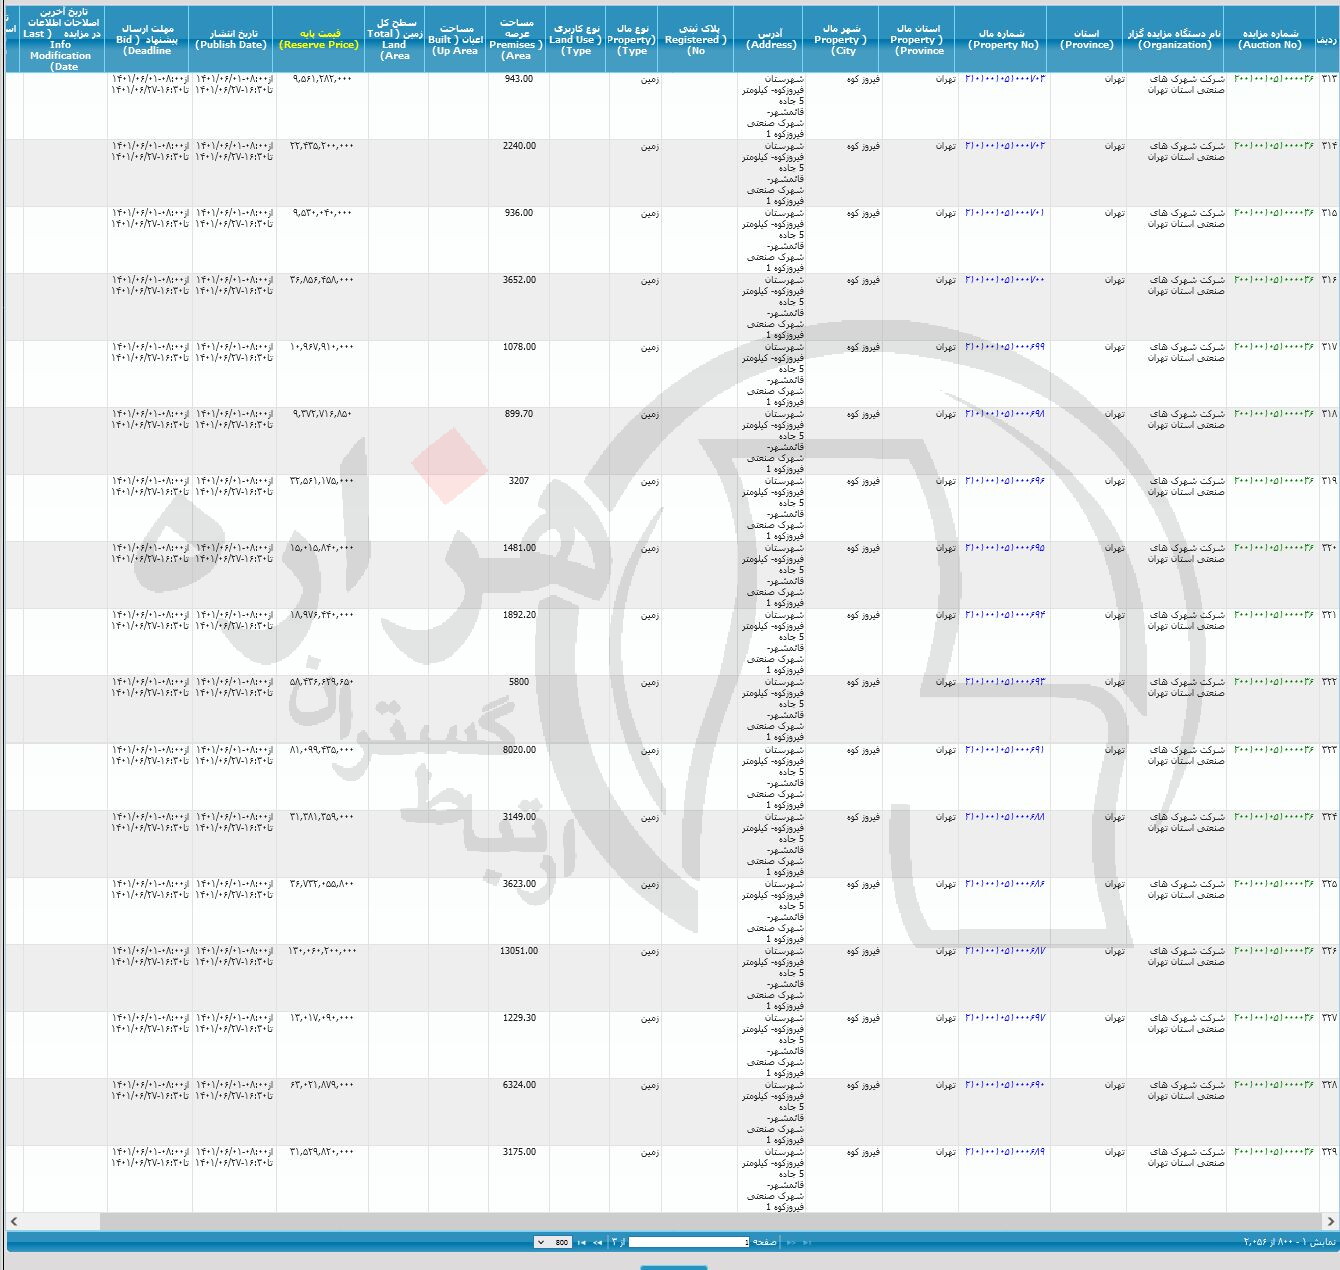The image size is (1340, 1270).
Task: Select the premises area value 3175.00
Action: (518, 1152)
